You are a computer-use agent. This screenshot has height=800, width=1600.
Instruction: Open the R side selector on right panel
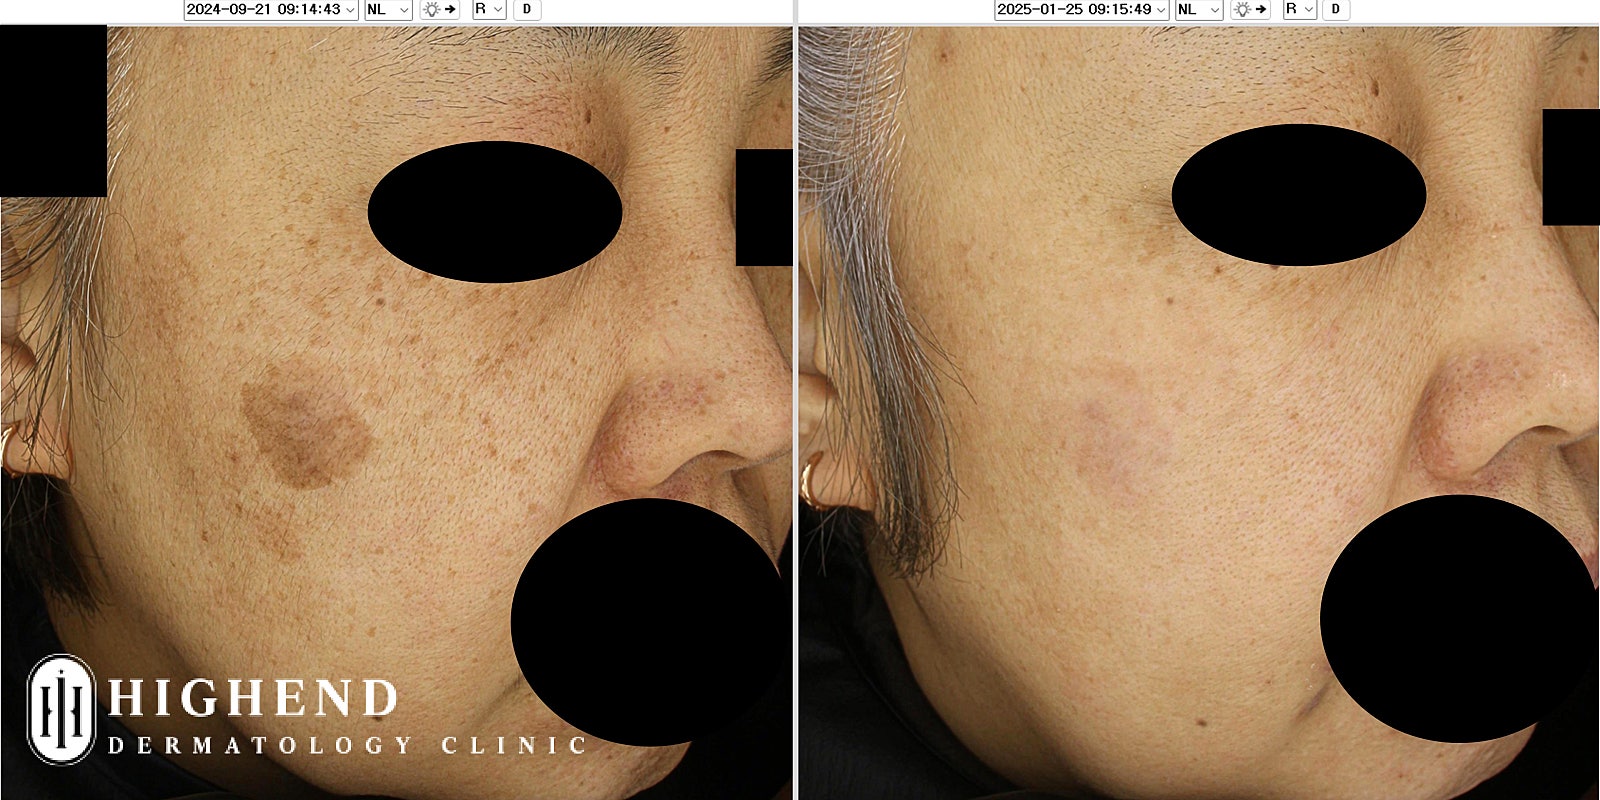click(1300, 9)
